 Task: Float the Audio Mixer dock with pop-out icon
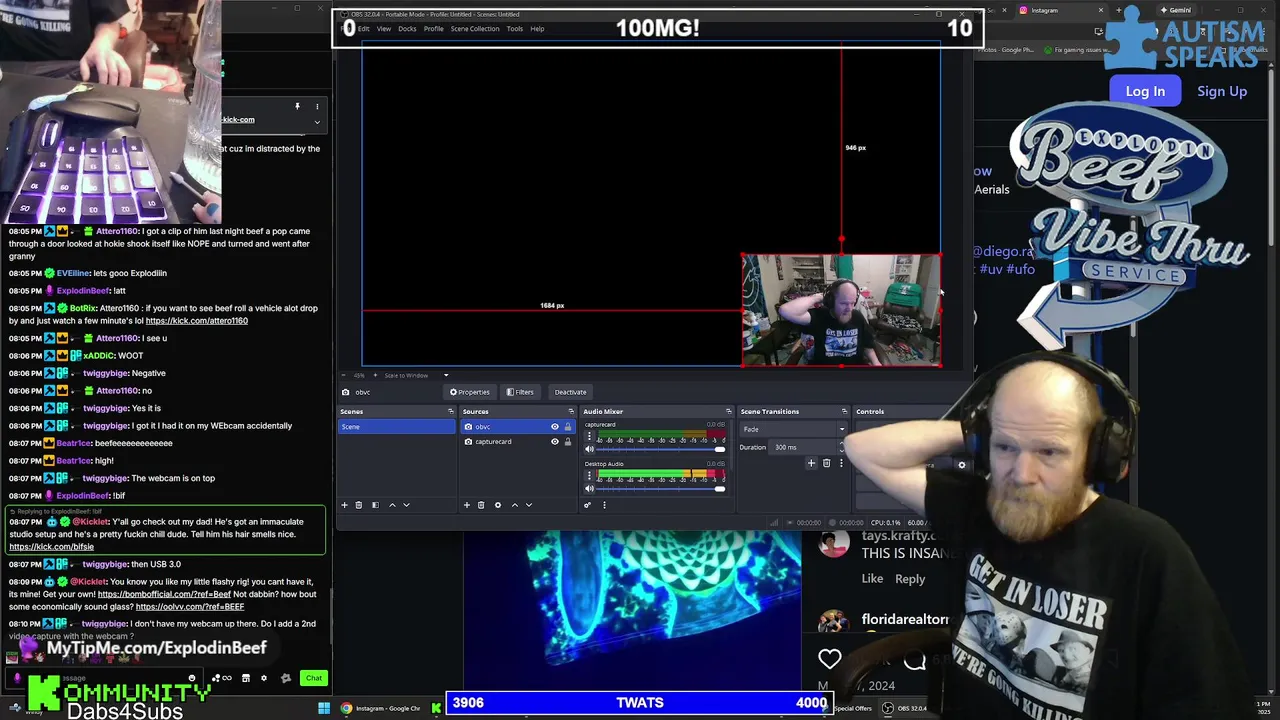(x=728, y=411)
